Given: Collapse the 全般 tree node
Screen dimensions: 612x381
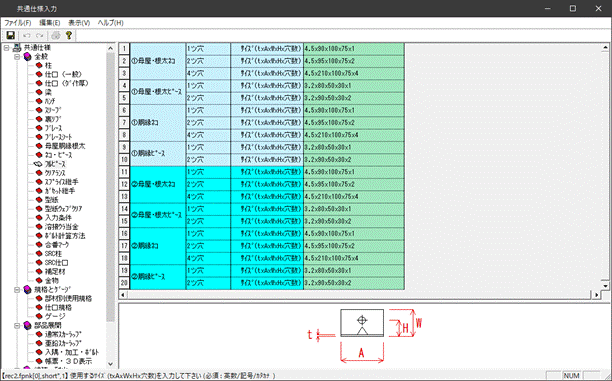Looking at the screenshot, I should click(17, 57).
